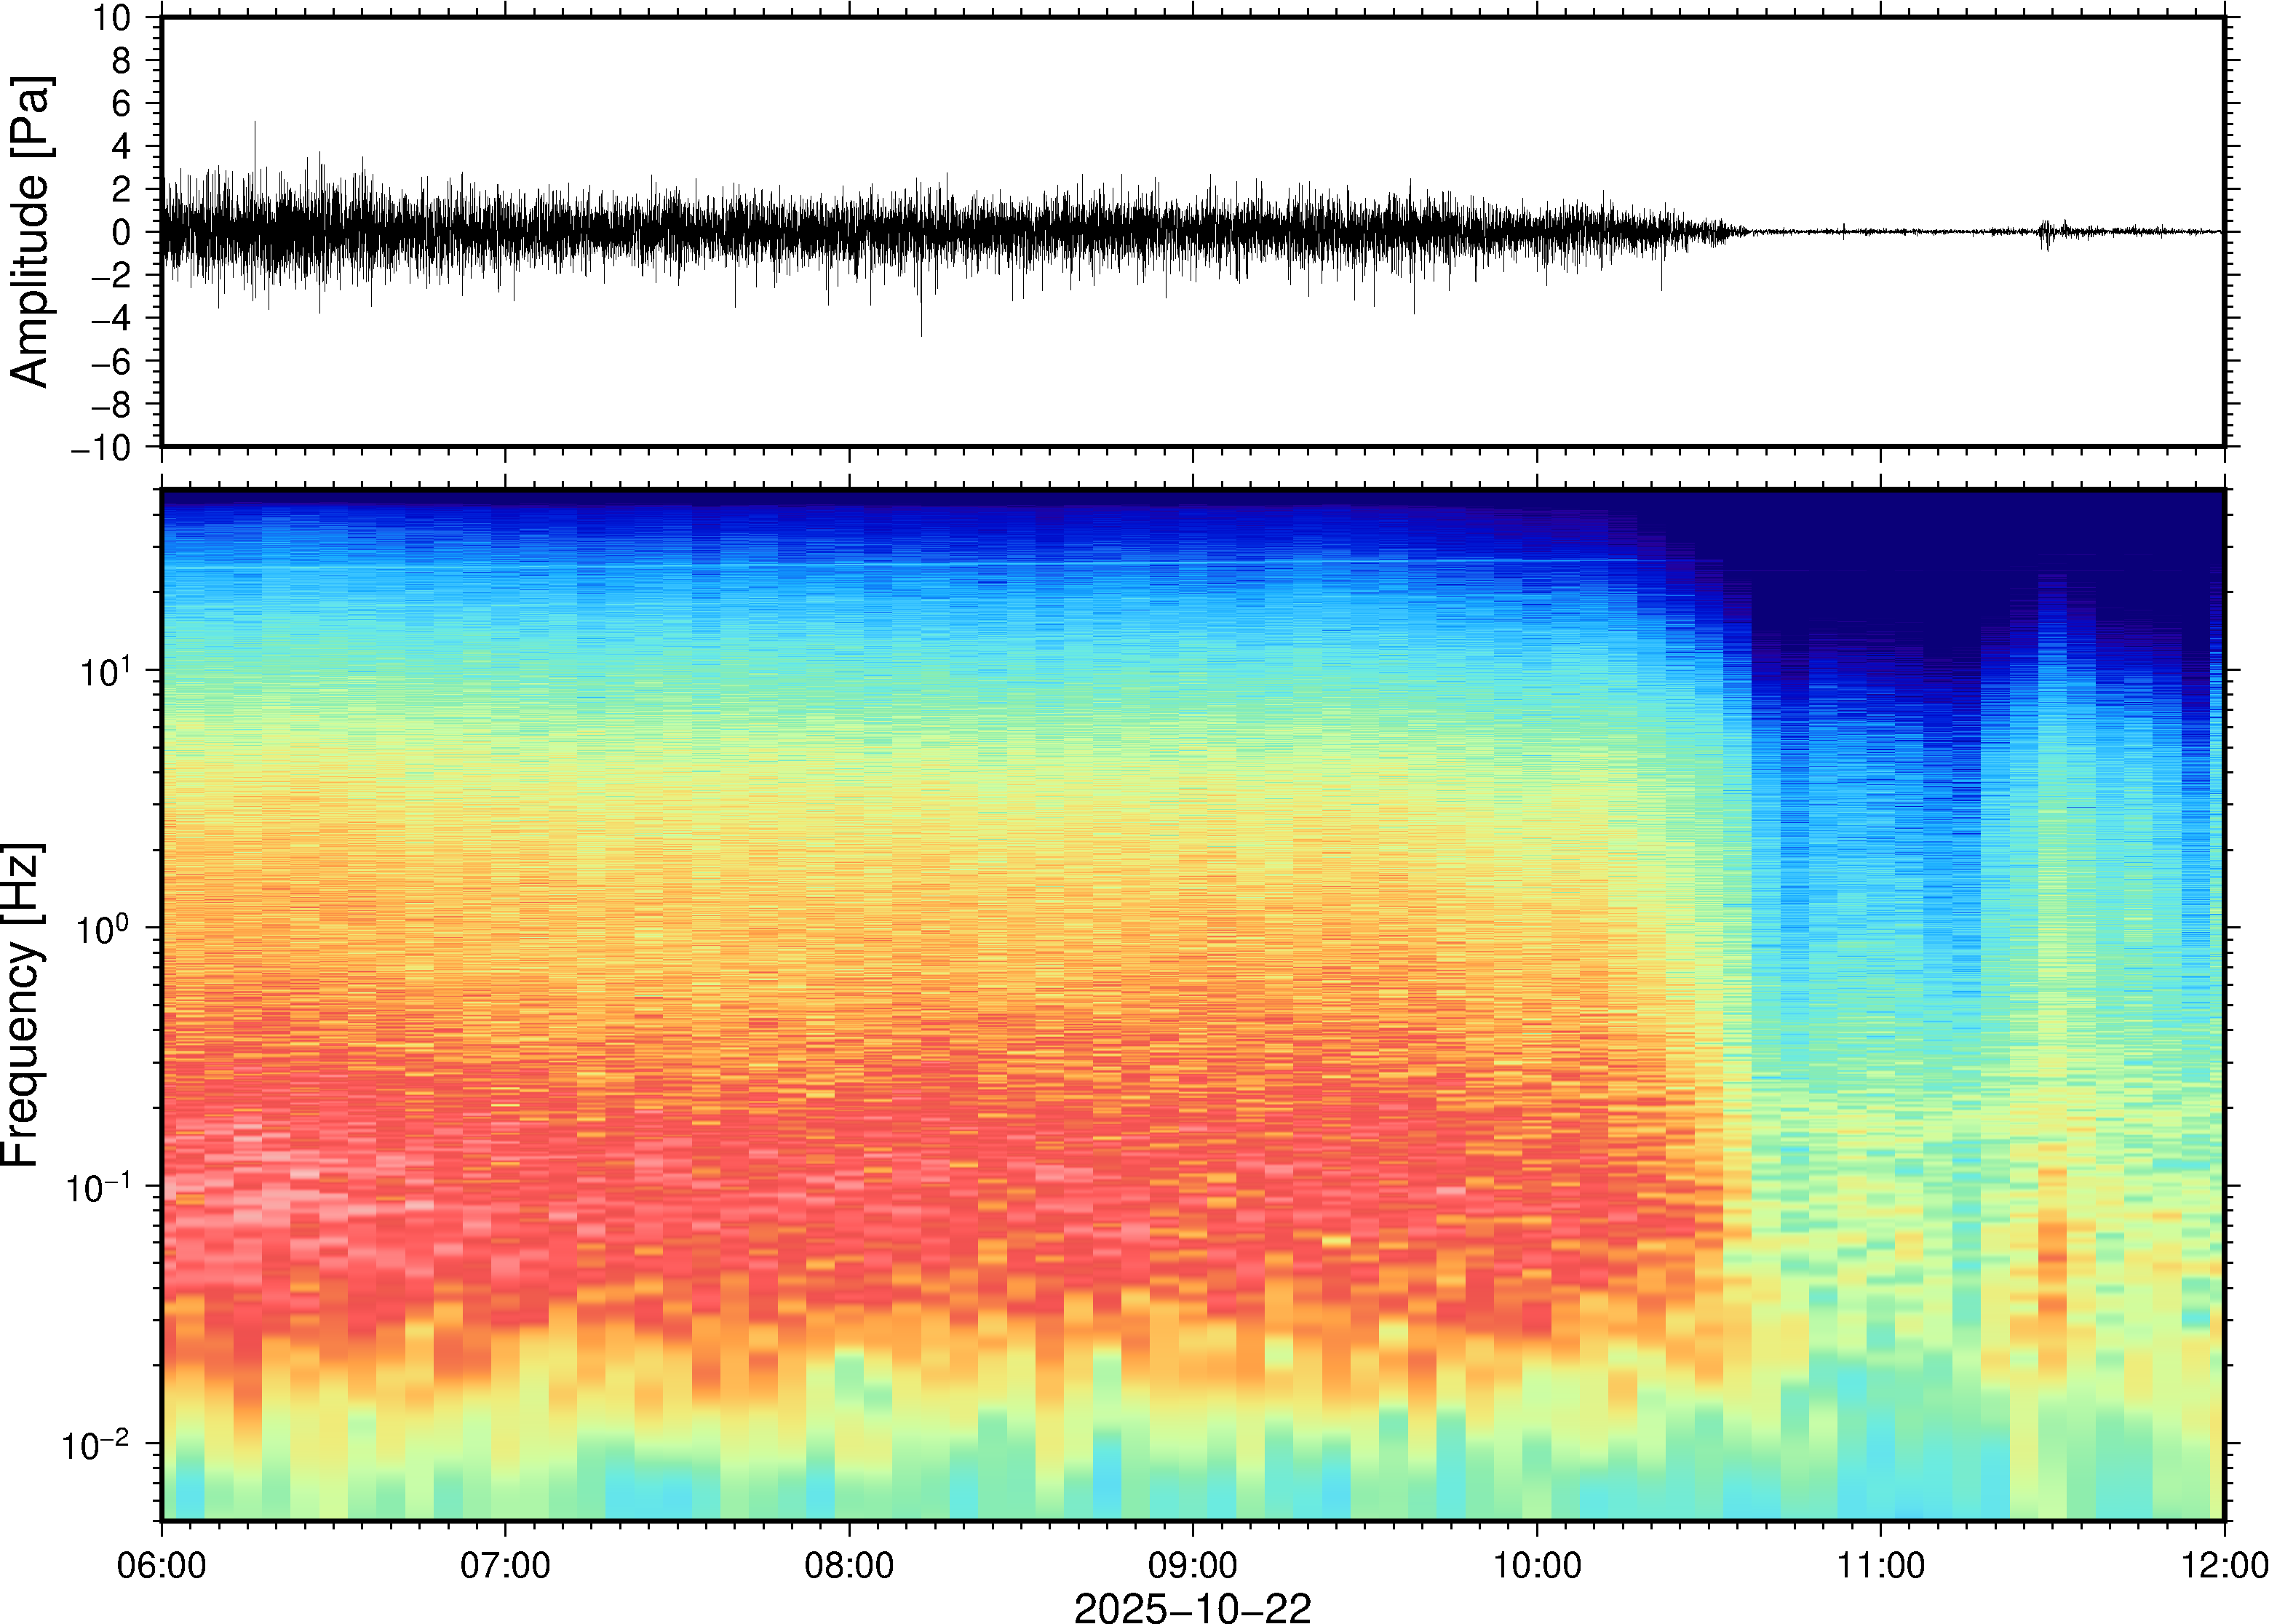Click the 06:00 start time label

(162, 1565)
